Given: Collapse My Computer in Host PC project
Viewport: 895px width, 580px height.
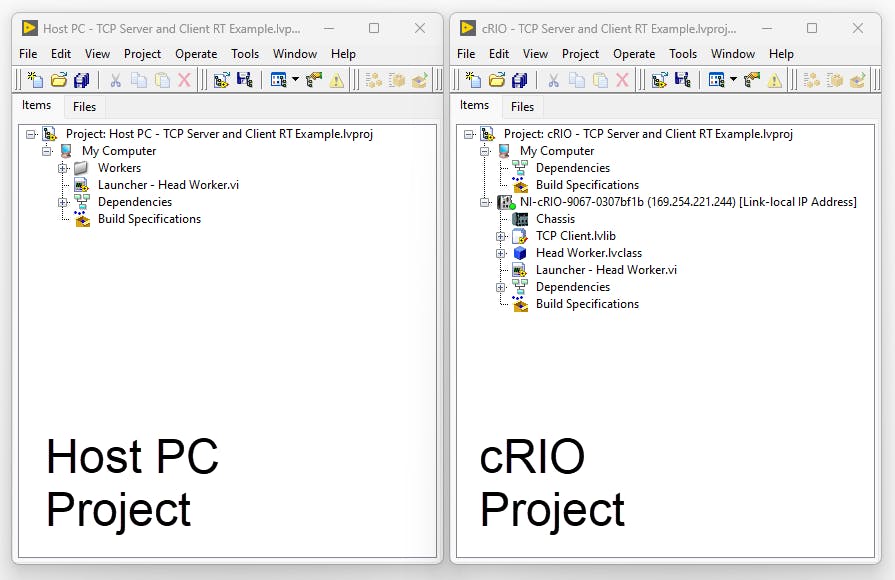Looking at the screenshot, I should [47, 151].
